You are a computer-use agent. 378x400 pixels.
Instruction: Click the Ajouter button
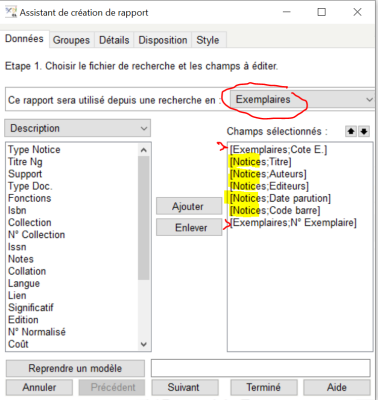pyautogui.click(x=189, y=206)
